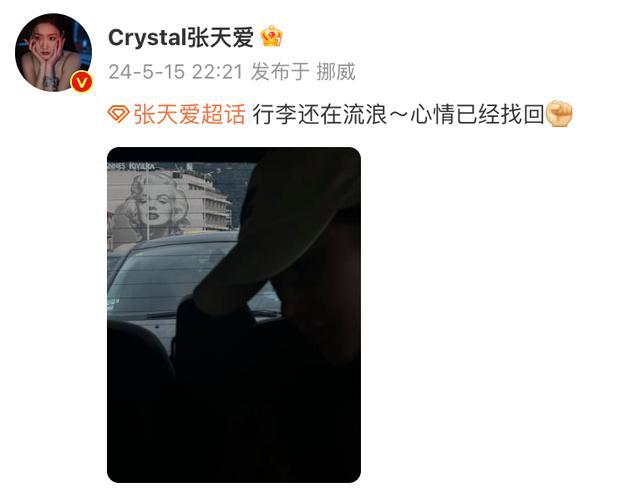Tap the fist emoji ending the post
640x493 pixels.
coord(559,113)
